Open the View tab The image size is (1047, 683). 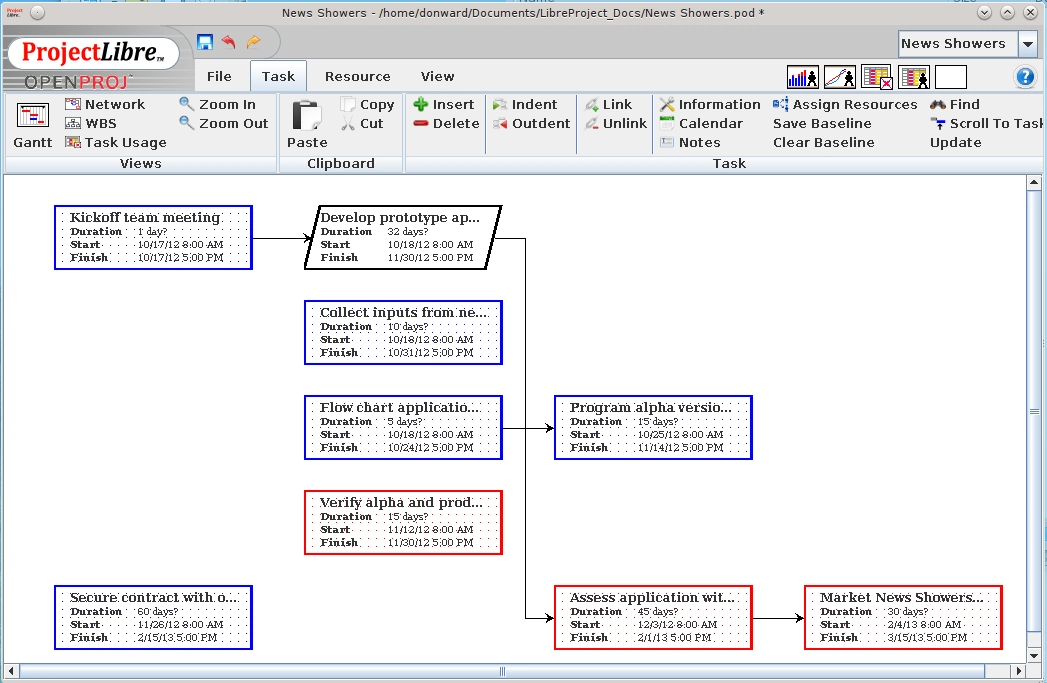(437, 76)
